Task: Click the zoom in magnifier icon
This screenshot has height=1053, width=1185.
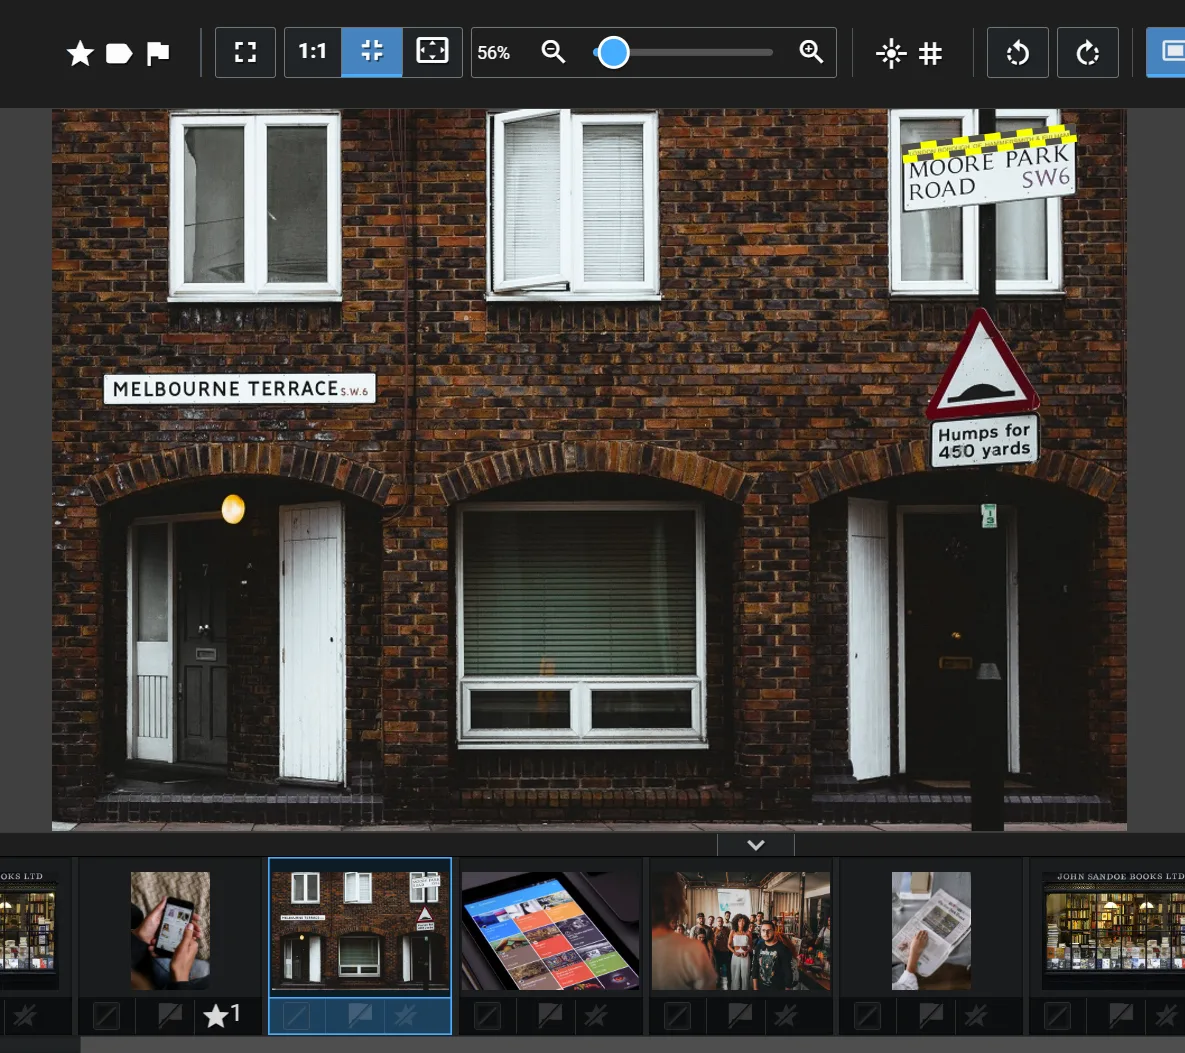Action: (x=811, y=52)
